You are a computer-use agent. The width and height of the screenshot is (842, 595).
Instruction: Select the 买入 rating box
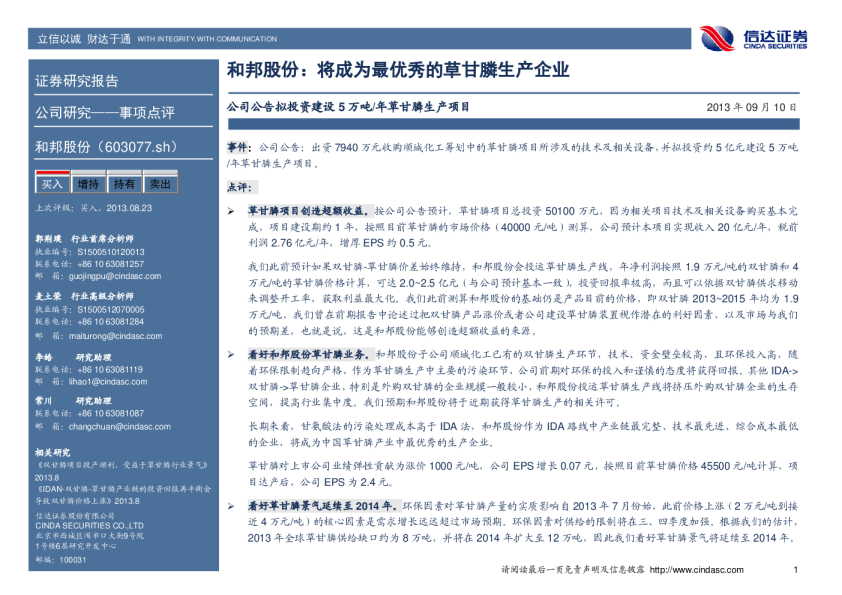(52, 184)
